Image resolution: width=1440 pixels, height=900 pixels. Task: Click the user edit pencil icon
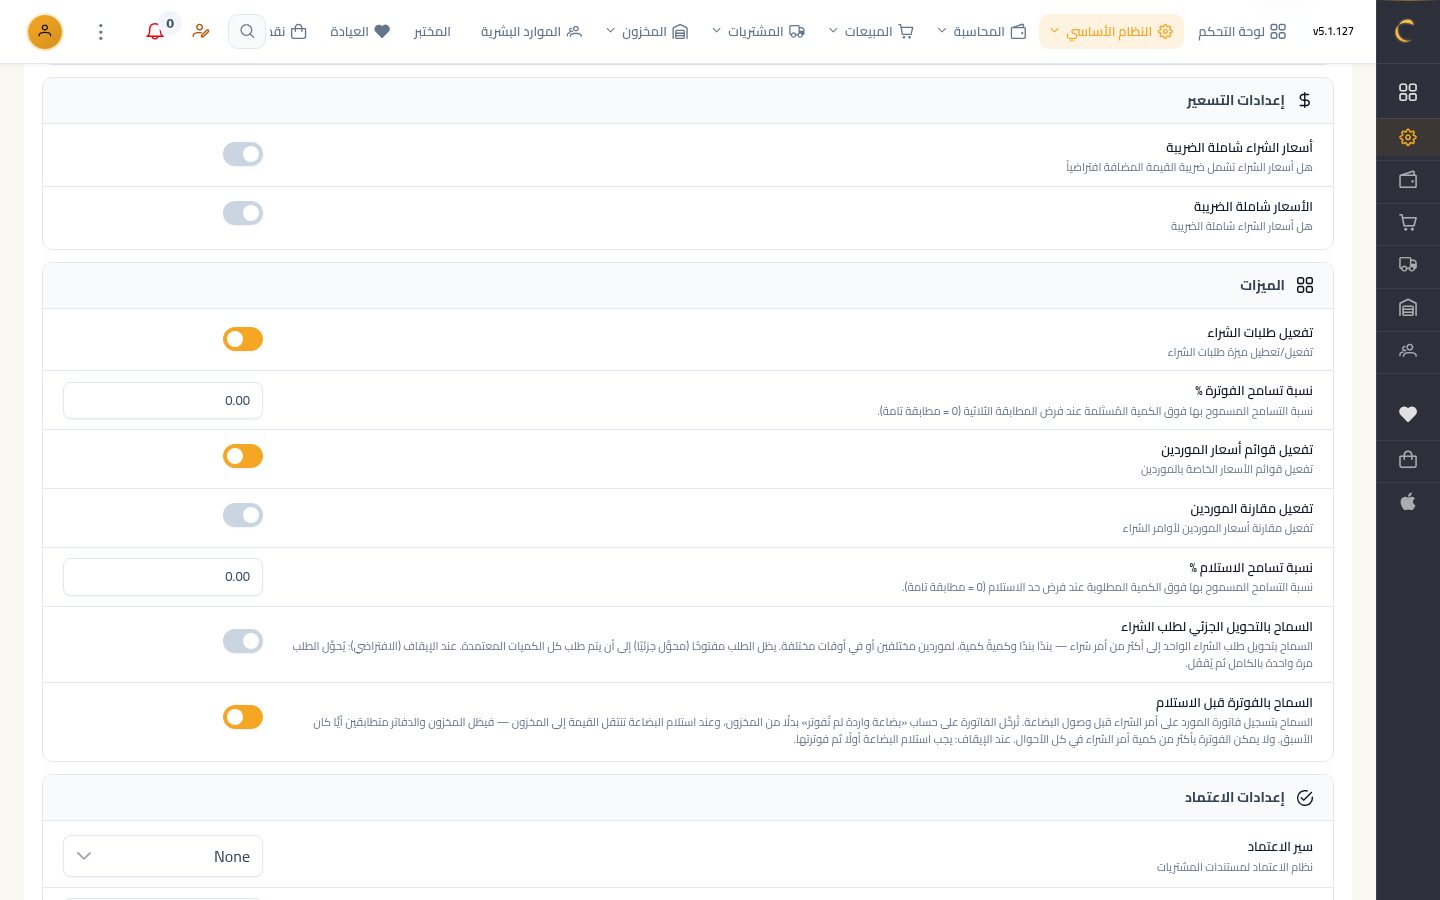click(x=201, y=32)
